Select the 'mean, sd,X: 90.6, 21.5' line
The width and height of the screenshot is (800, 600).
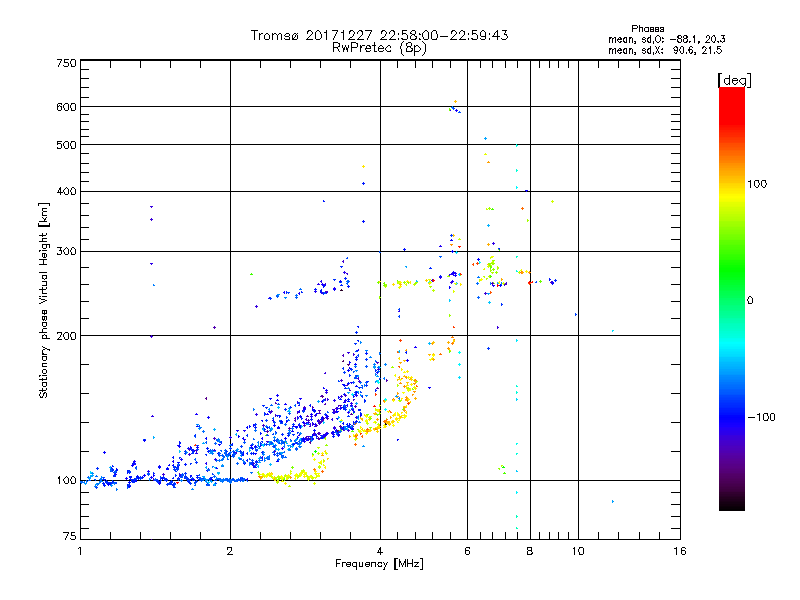point(665,50)
